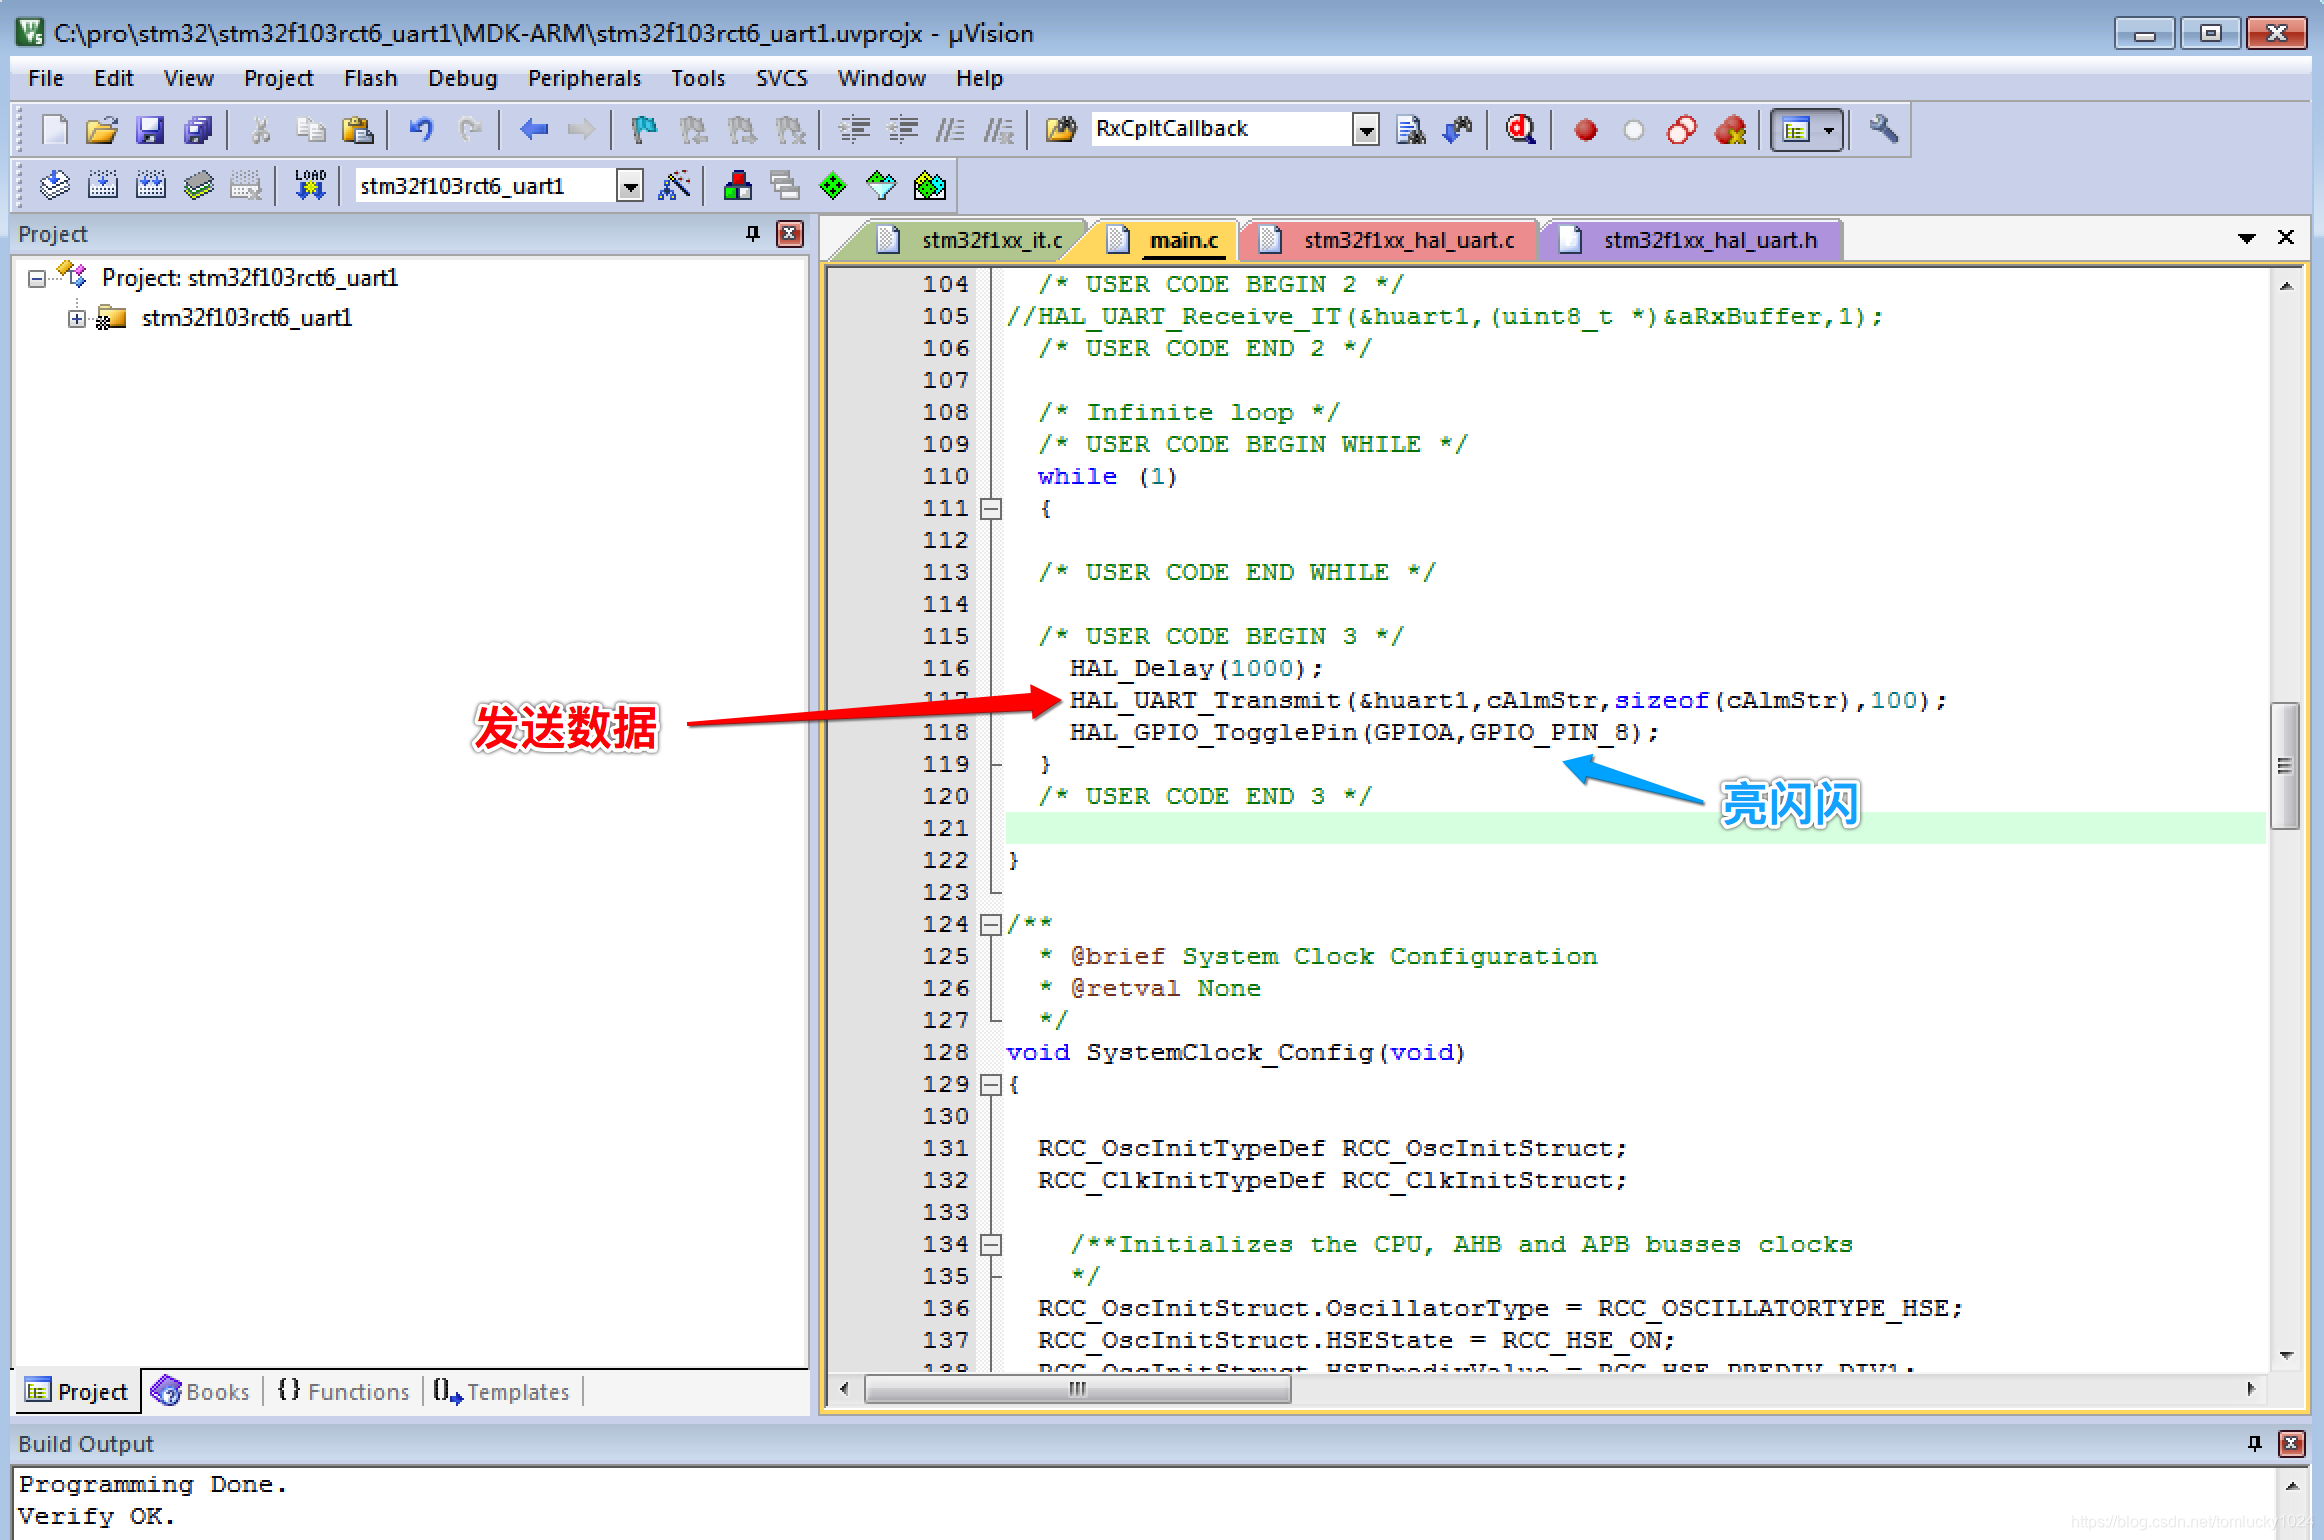Click the Build target icon
This screenshot has height=1540, width=2324.
coord(103,185)
